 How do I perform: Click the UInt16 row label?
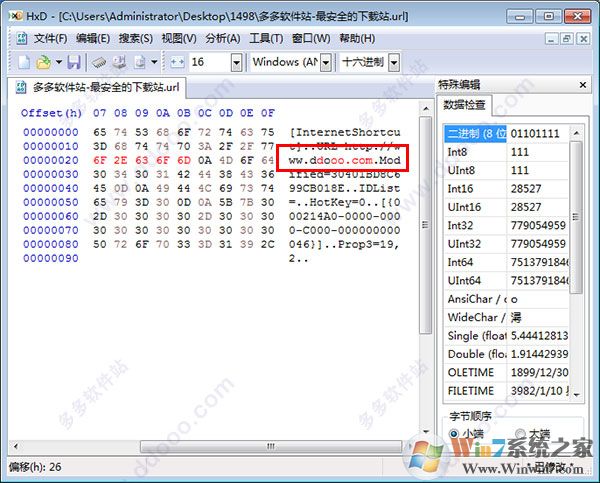coord(464,207)
